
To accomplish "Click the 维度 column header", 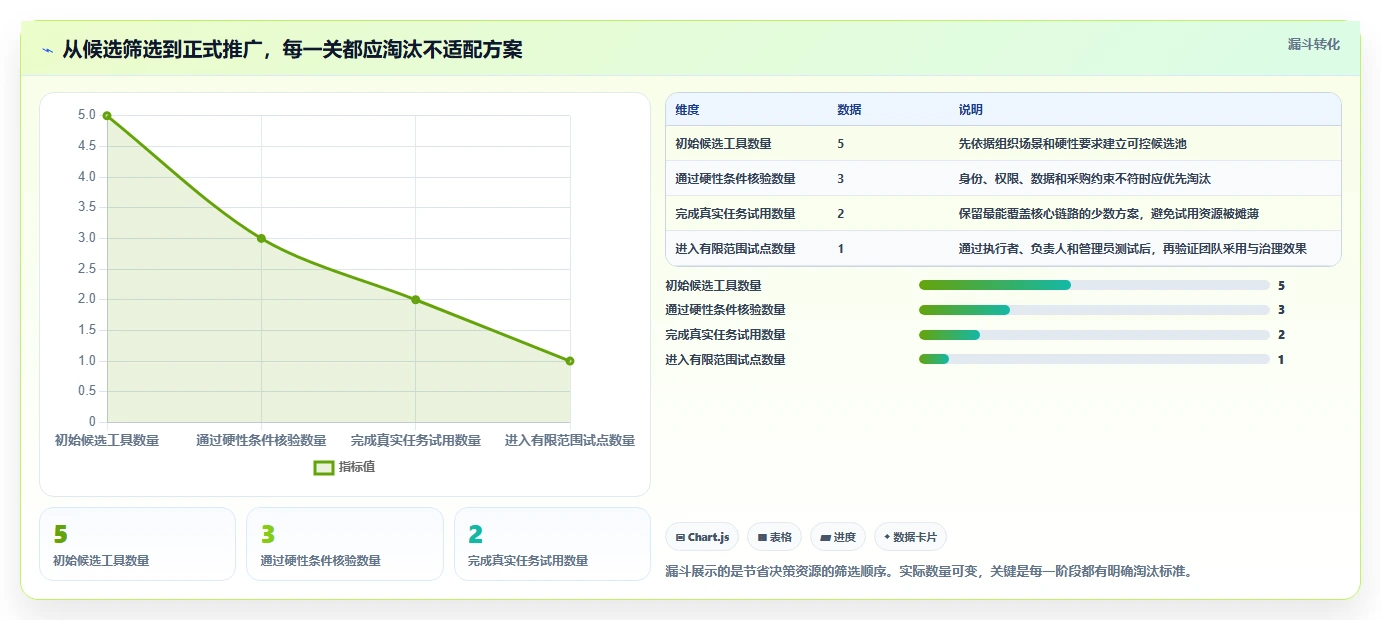I will [687, 110].
